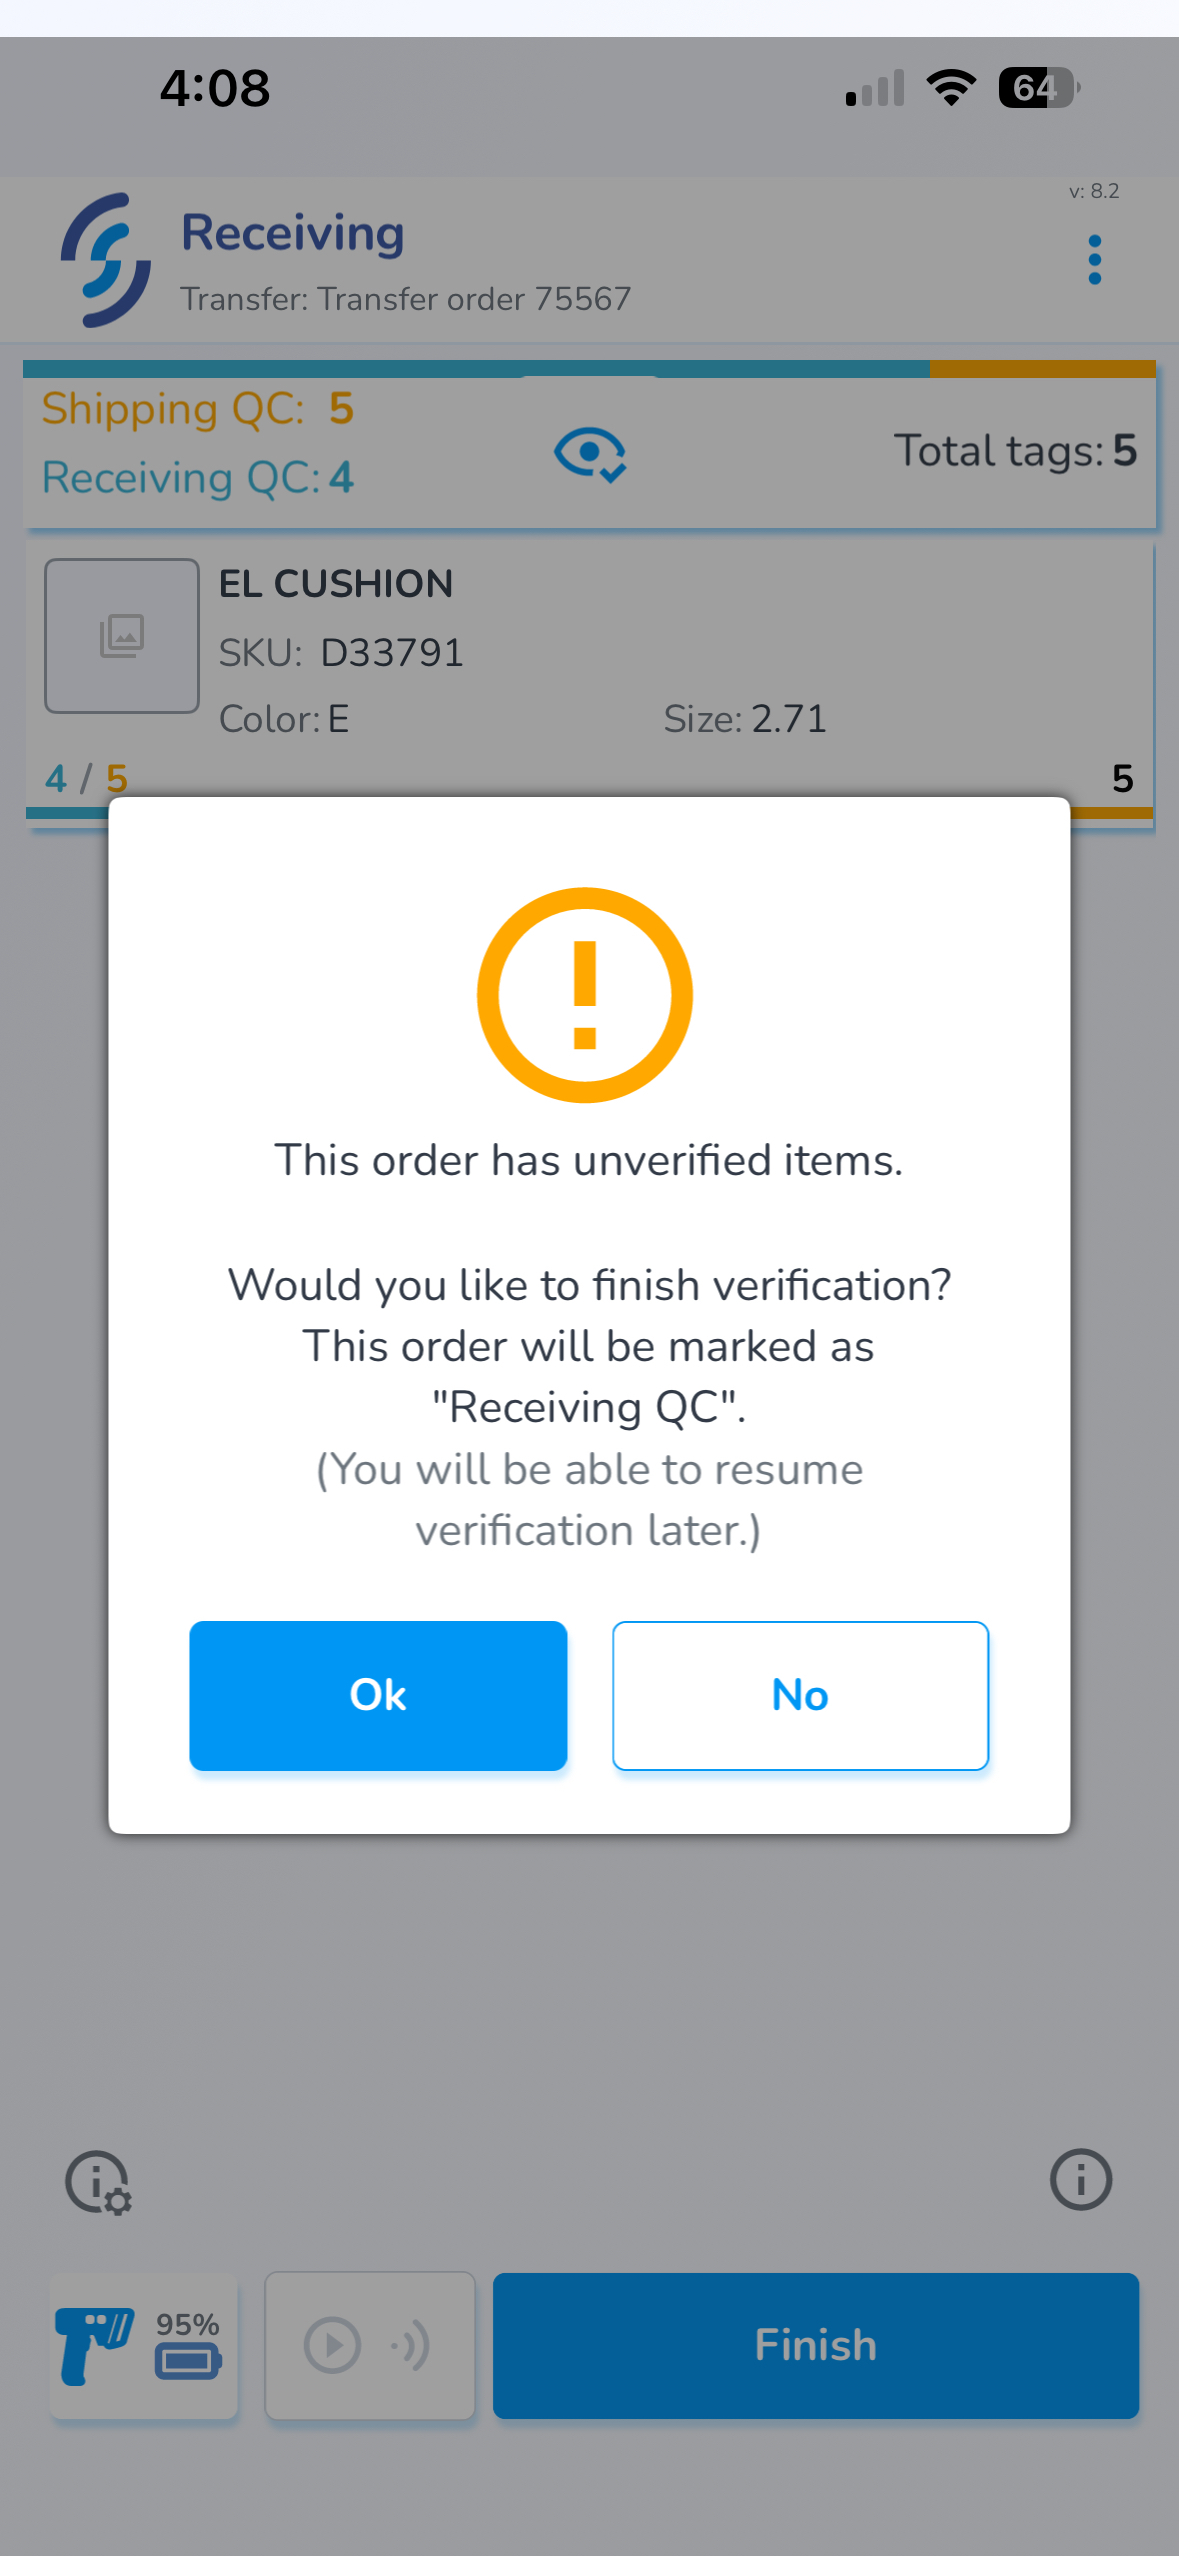Confirm with the Ok button
This screenshot has height=2556, width=1179.
click(x=378, y=1695)
